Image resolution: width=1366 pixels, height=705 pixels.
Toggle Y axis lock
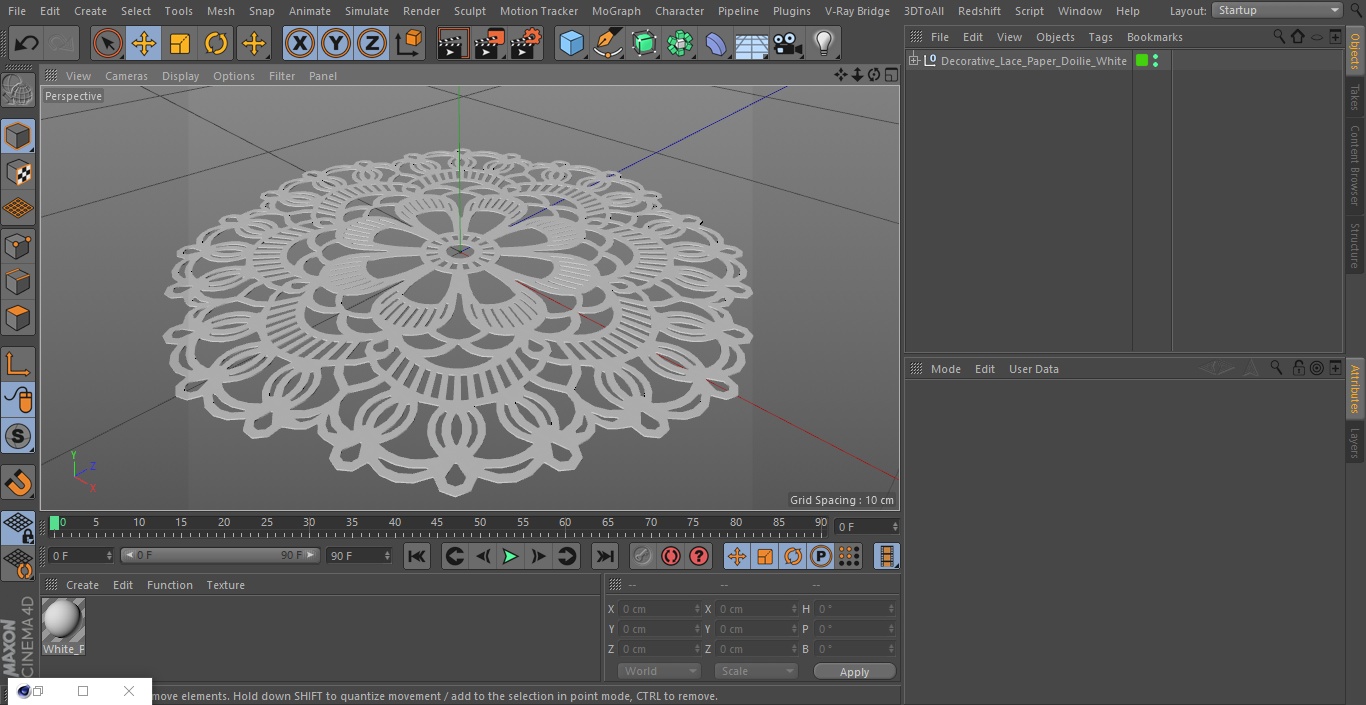pos(336,43)
